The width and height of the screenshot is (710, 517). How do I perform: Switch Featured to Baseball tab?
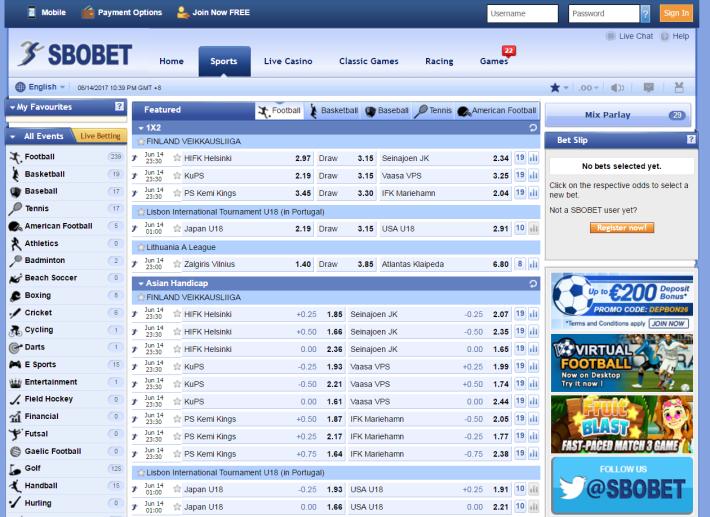387,110
